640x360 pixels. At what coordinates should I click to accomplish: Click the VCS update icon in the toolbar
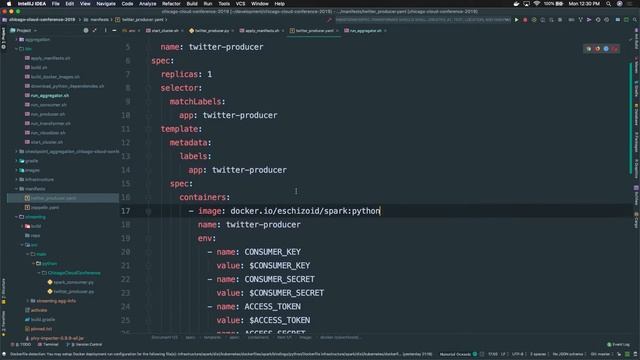(580, 20)
